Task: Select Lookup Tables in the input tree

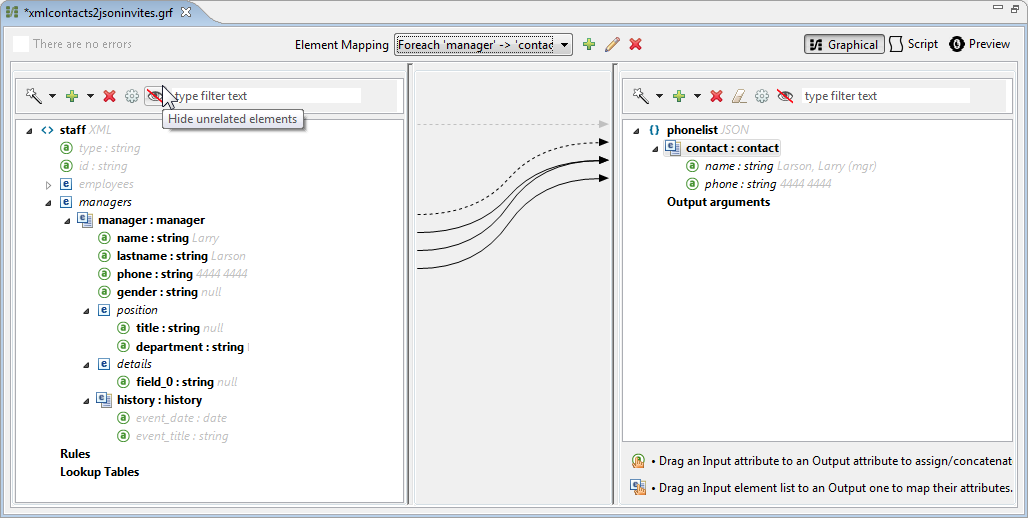Action: pos(99,472)
